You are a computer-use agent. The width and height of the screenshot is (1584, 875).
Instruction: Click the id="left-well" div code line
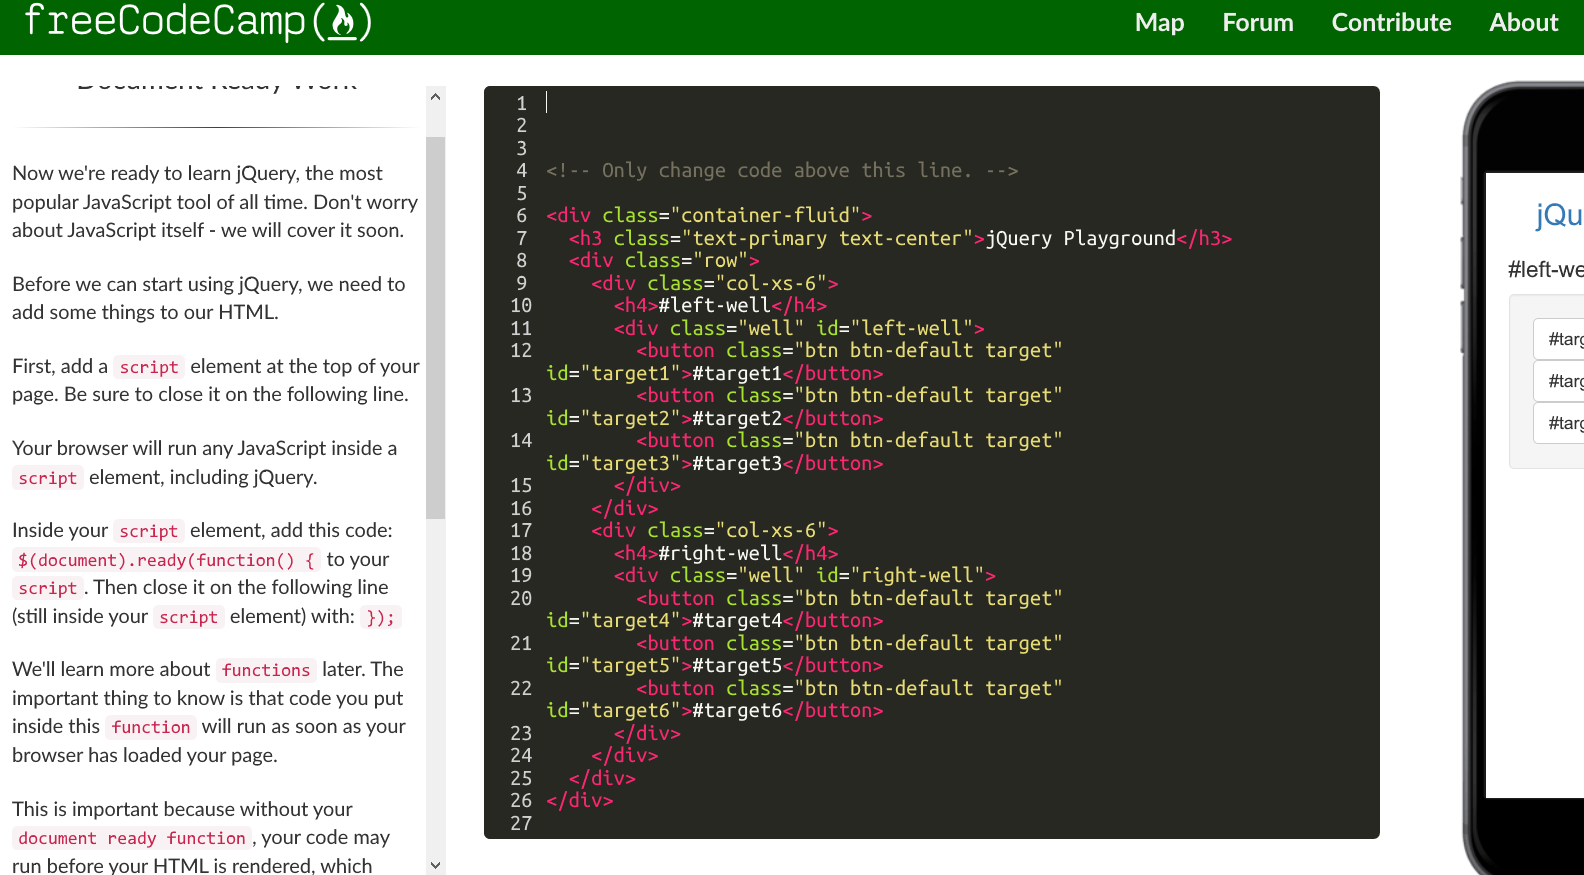click(798, 328)
